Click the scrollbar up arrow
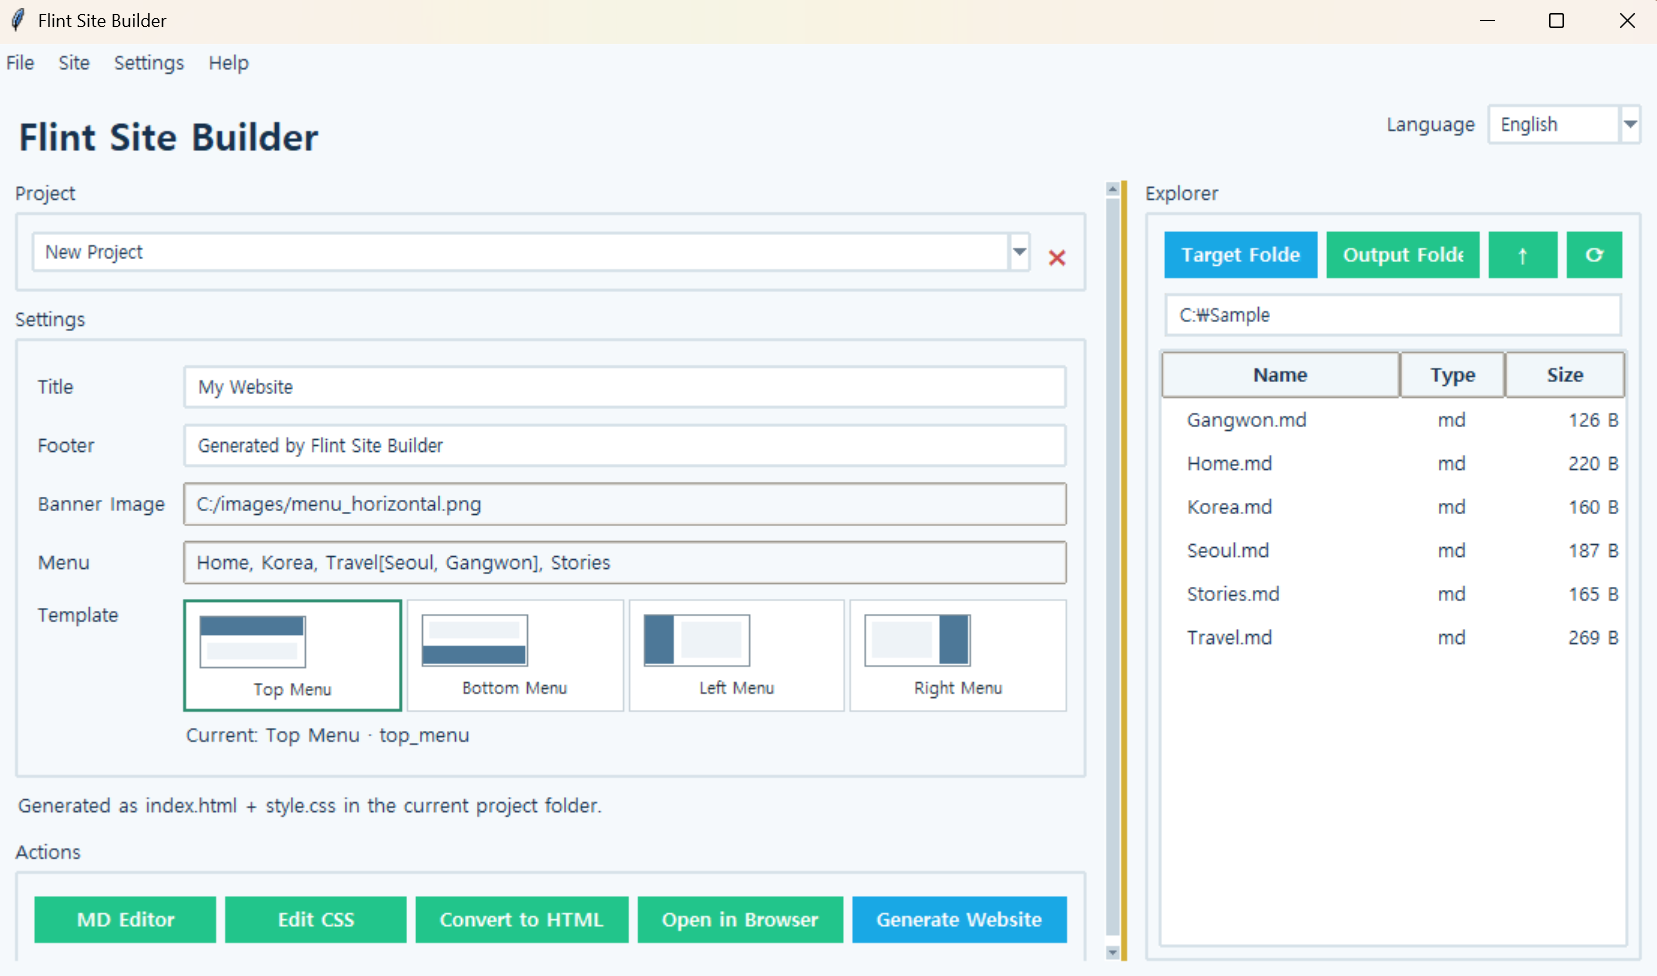1657x976 pixels. click(1113, 189)
